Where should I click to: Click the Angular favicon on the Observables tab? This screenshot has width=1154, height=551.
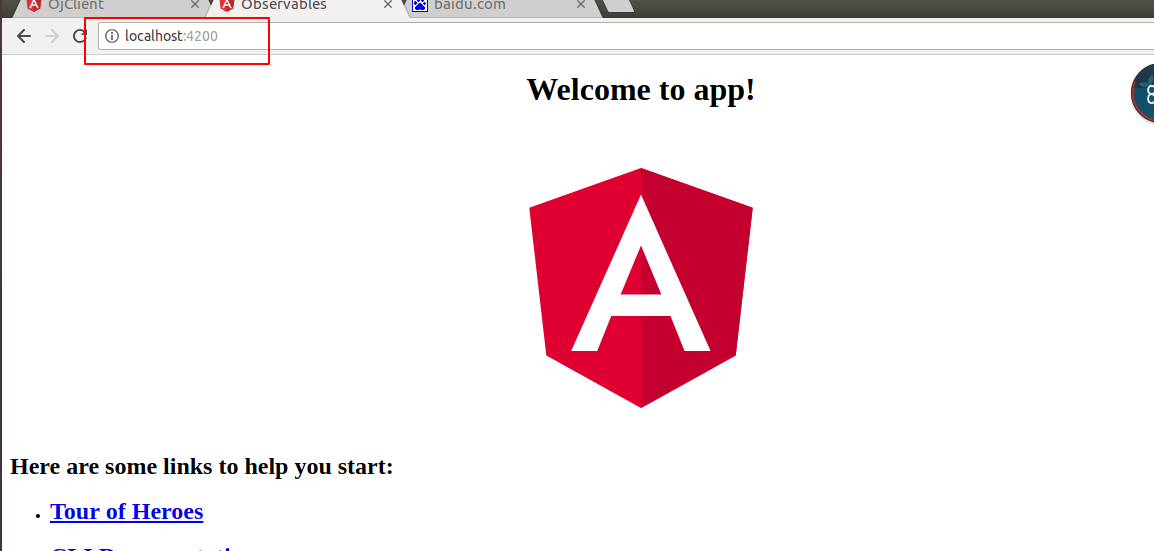227,5
